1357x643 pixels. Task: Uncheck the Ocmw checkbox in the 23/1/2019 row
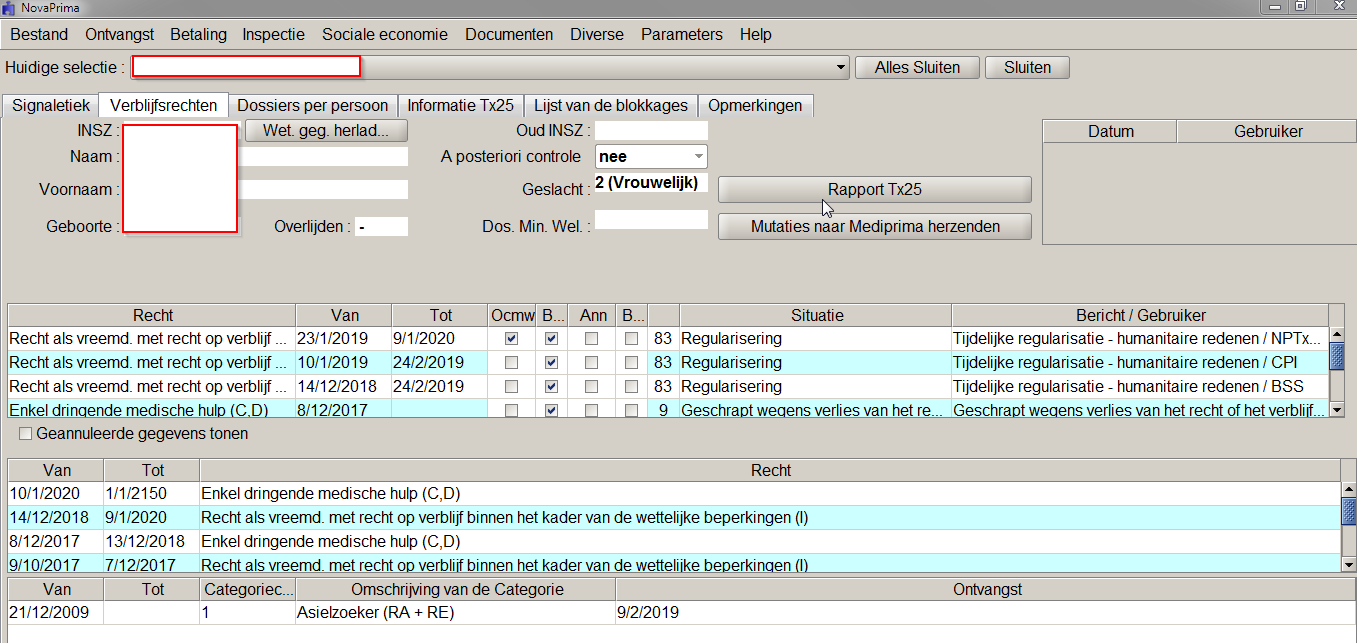click(512, 339)
